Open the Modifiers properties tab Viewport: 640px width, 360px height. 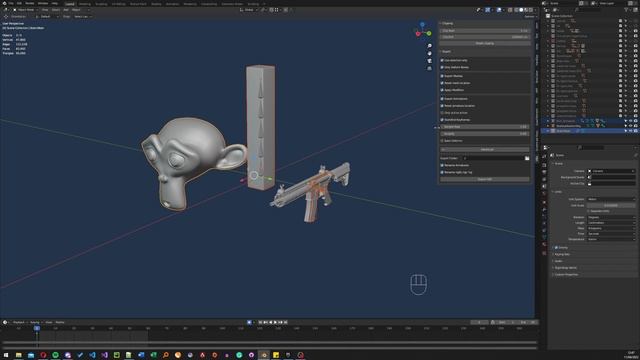(x=544, y=209)
